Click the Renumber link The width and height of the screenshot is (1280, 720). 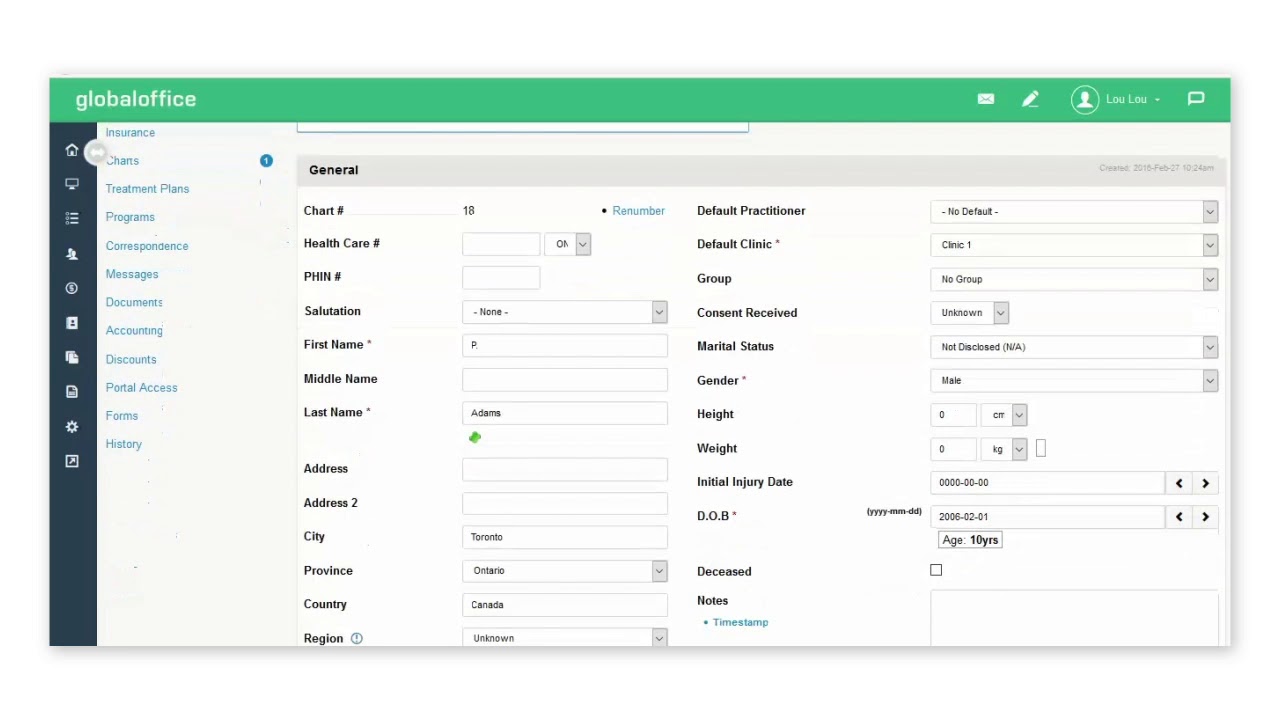[638, 211]
